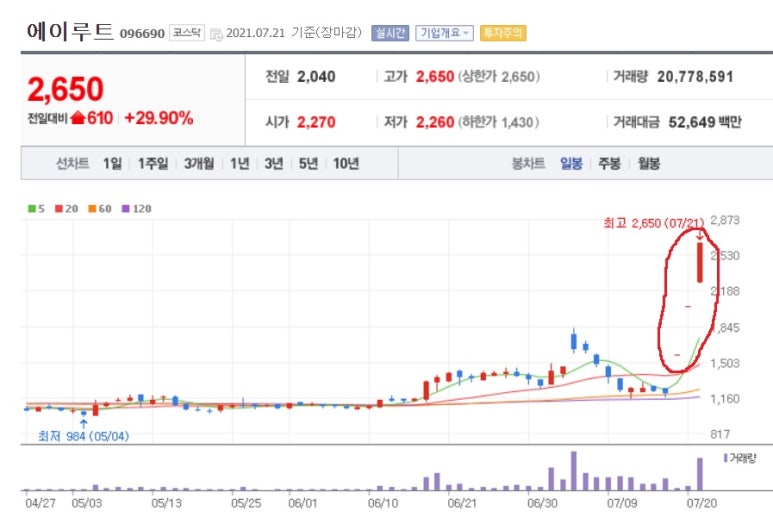Click the 거래대금 value 52,649 백만
The height and width of the screenshot is (530, 773).
(x=705, y=122)
